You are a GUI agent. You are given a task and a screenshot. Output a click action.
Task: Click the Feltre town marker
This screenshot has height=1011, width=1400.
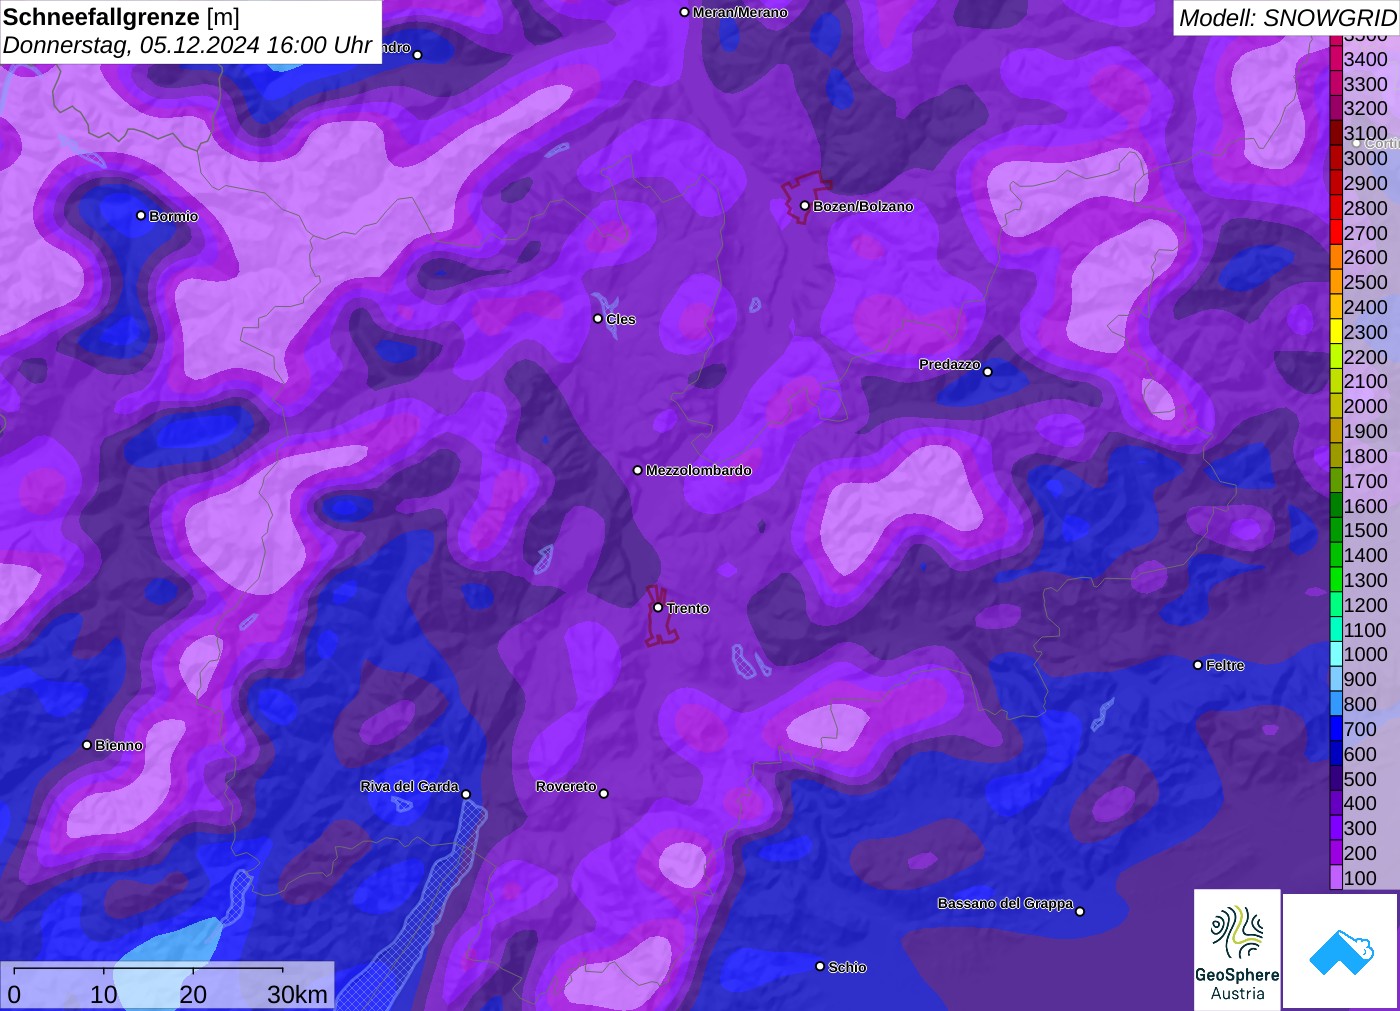point(1198,665)
